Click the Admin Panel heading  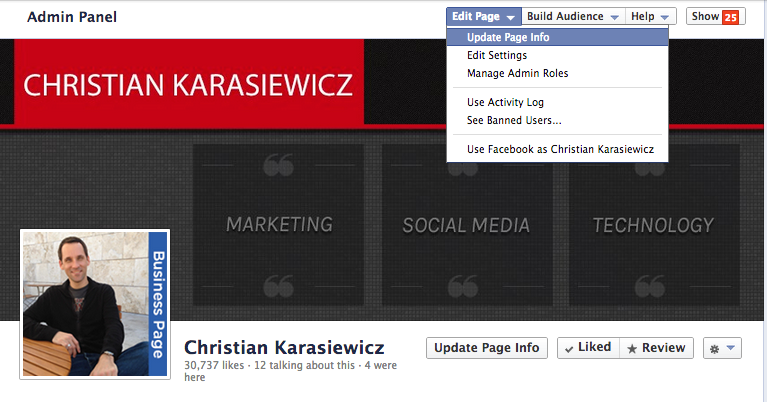pos(72,17)
